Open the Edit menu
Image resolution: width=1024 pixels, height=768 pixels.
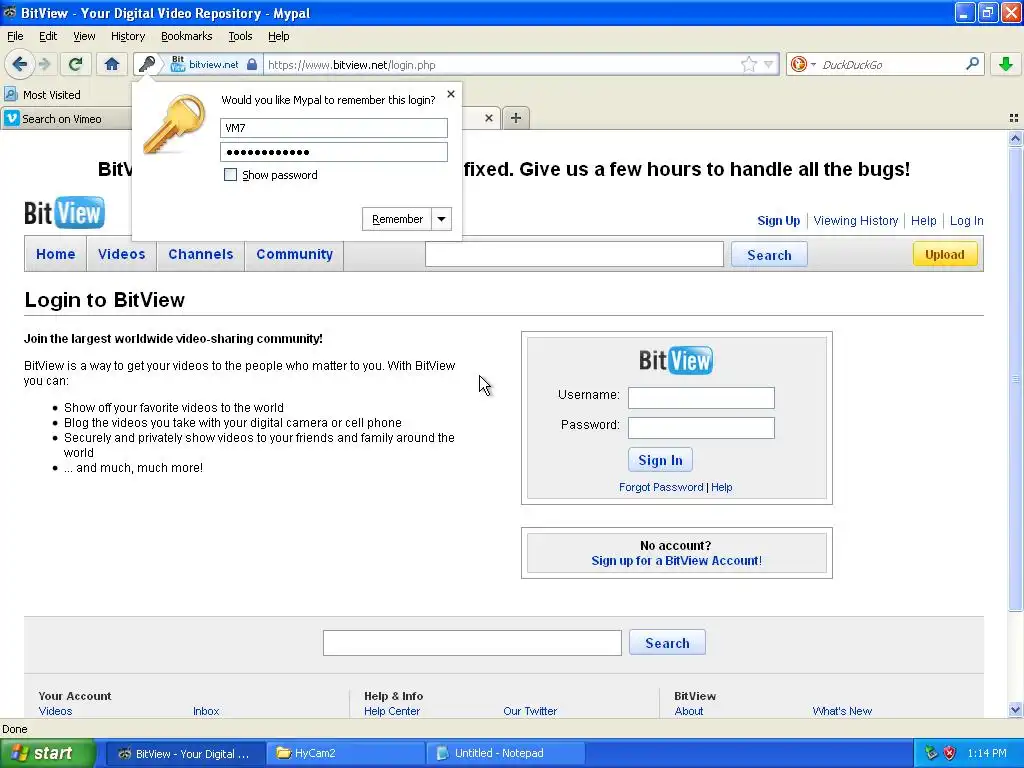pyautogui.click(x=48, y=36)
